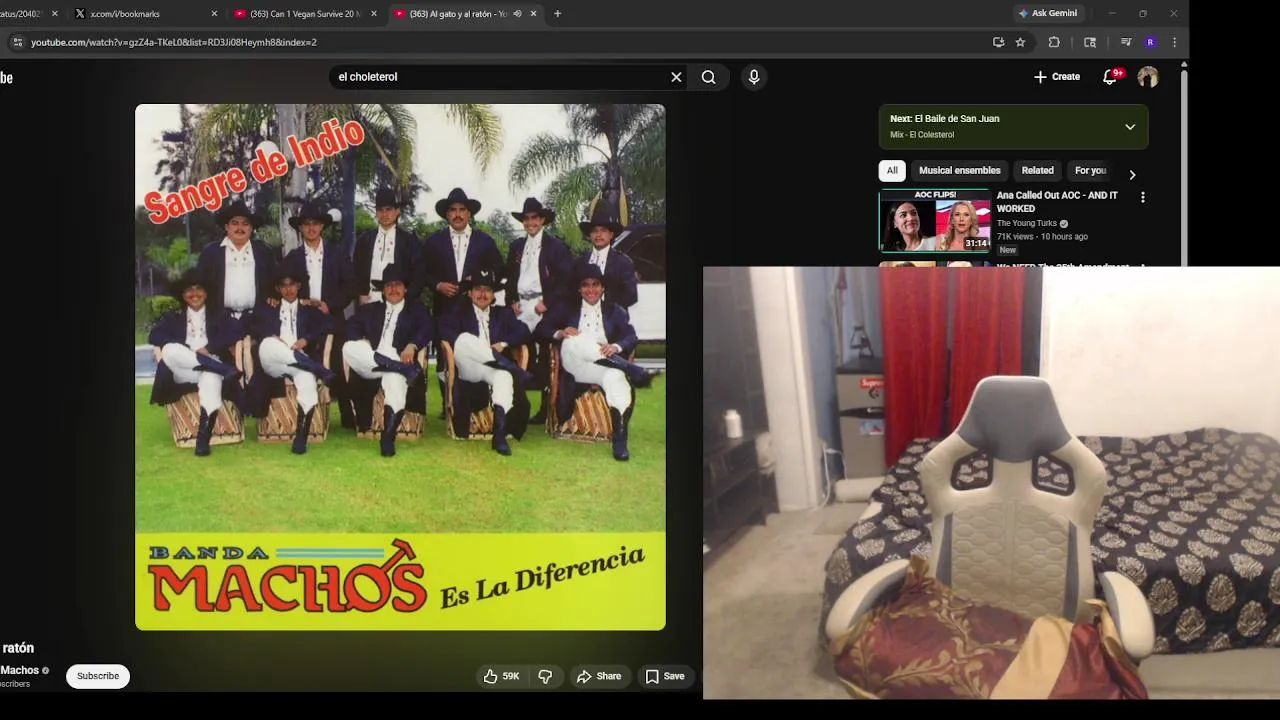1280x720 pixels.
Task: Open the notifications bell
Action: (x=1110, y=77)
